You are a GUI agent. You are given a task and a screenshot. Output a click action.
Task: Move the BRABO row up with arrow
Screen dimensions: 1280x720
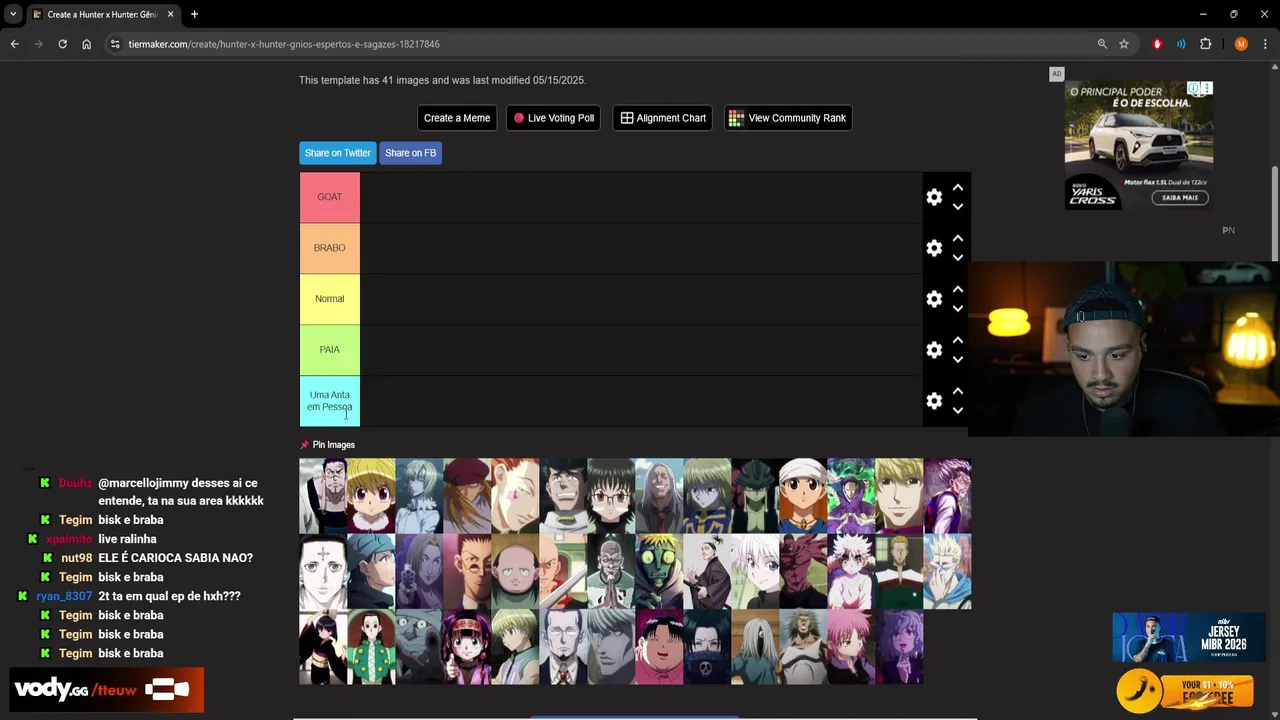[957, 238]
